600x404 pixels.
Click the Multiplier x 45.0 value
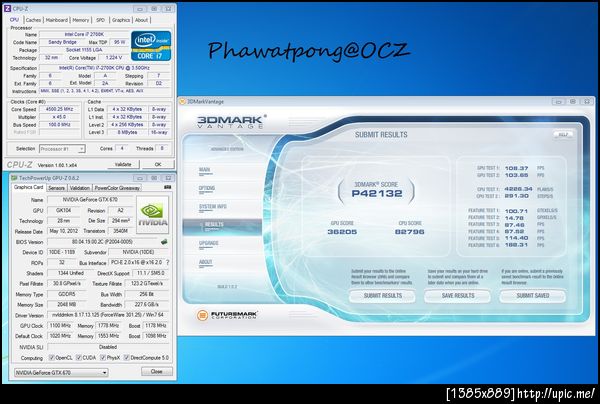(x=59, y=117)
